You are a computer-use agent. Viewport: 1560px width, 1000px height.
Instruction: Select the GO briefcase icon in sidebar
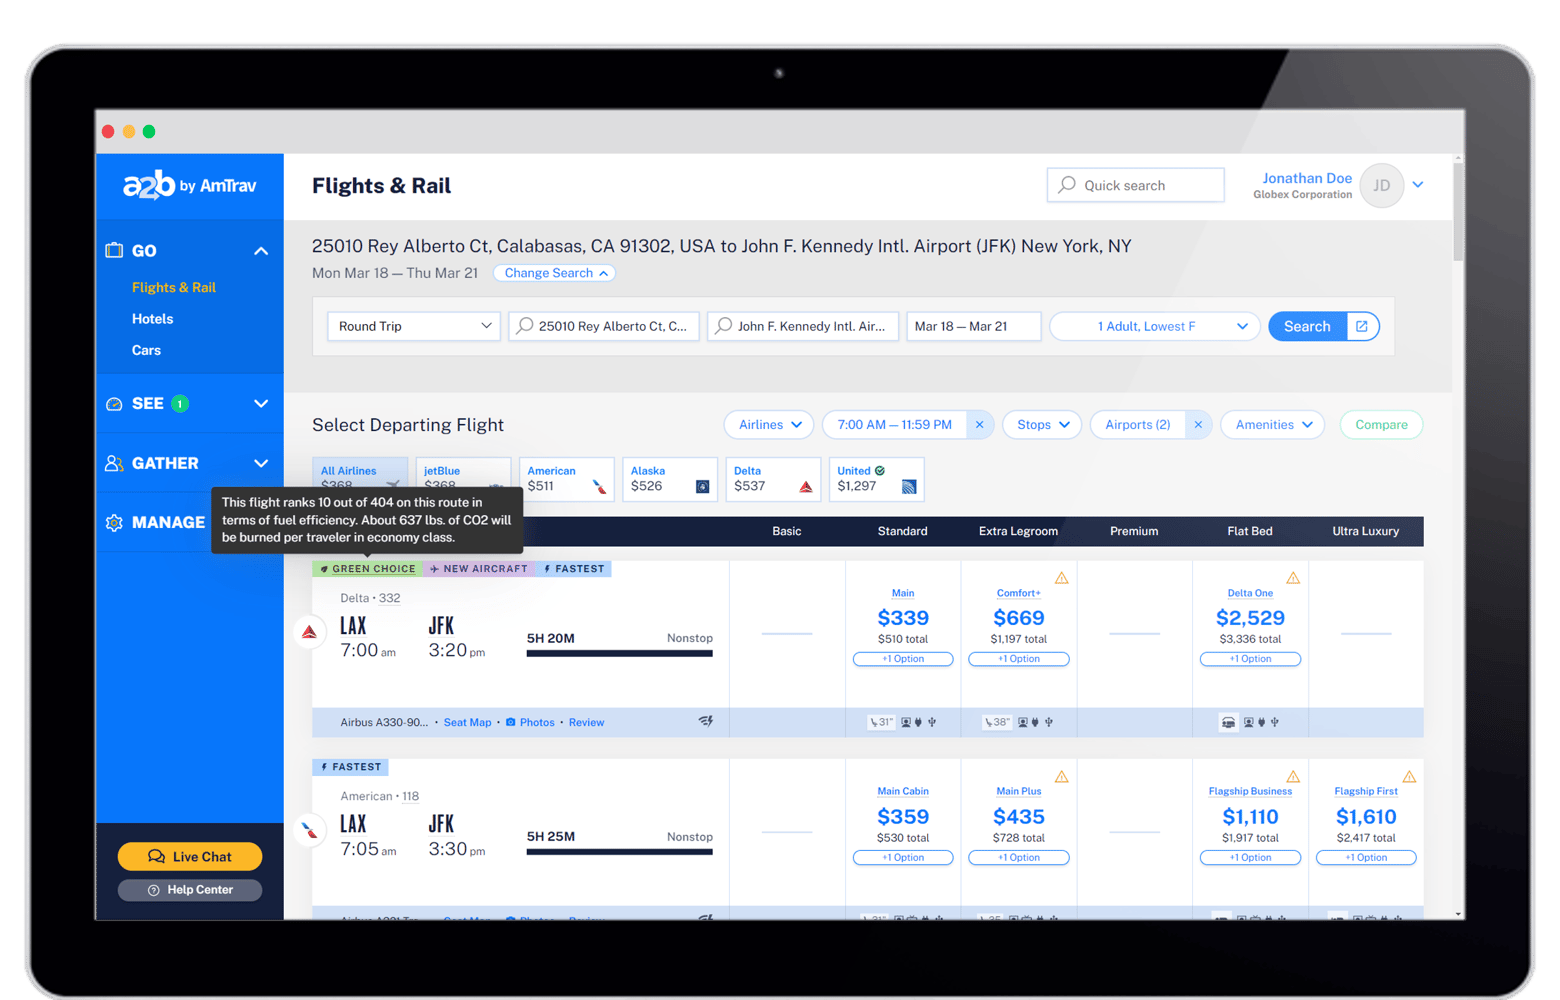pos(113,250)
